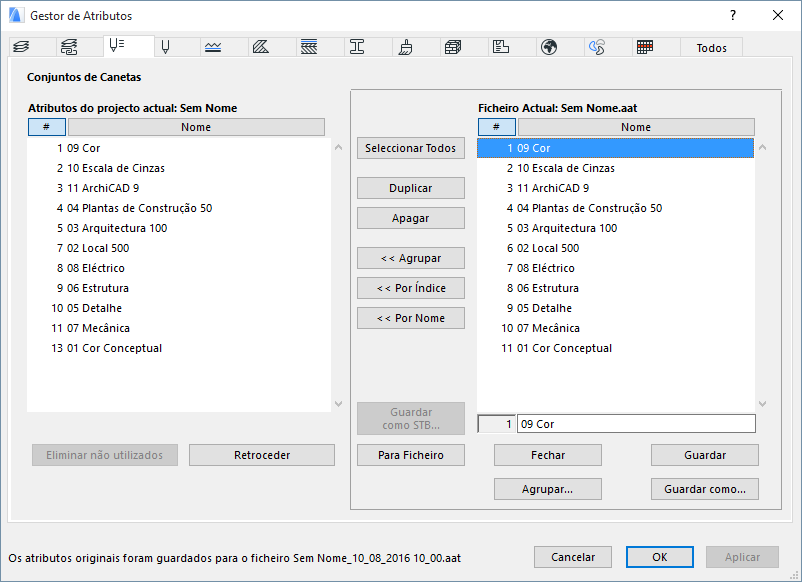This screenshot has height=582, width=802.
Task: Open the Surfaces paintbrush tab icon
Action: 405,47
